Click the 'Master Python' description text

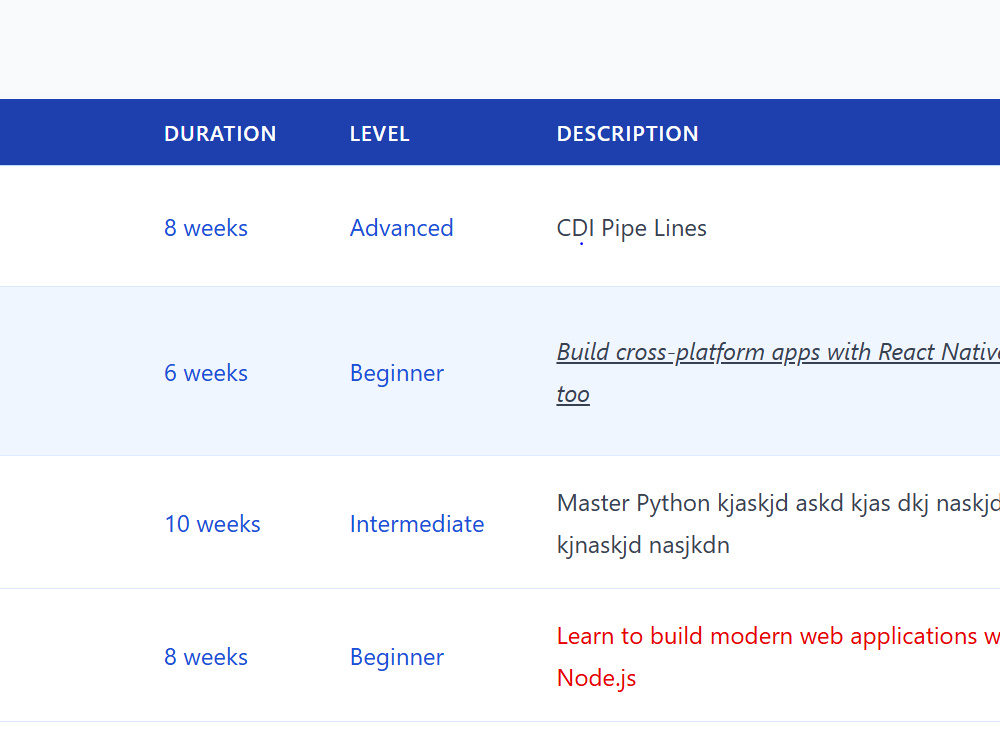click(x=778, y=524)
